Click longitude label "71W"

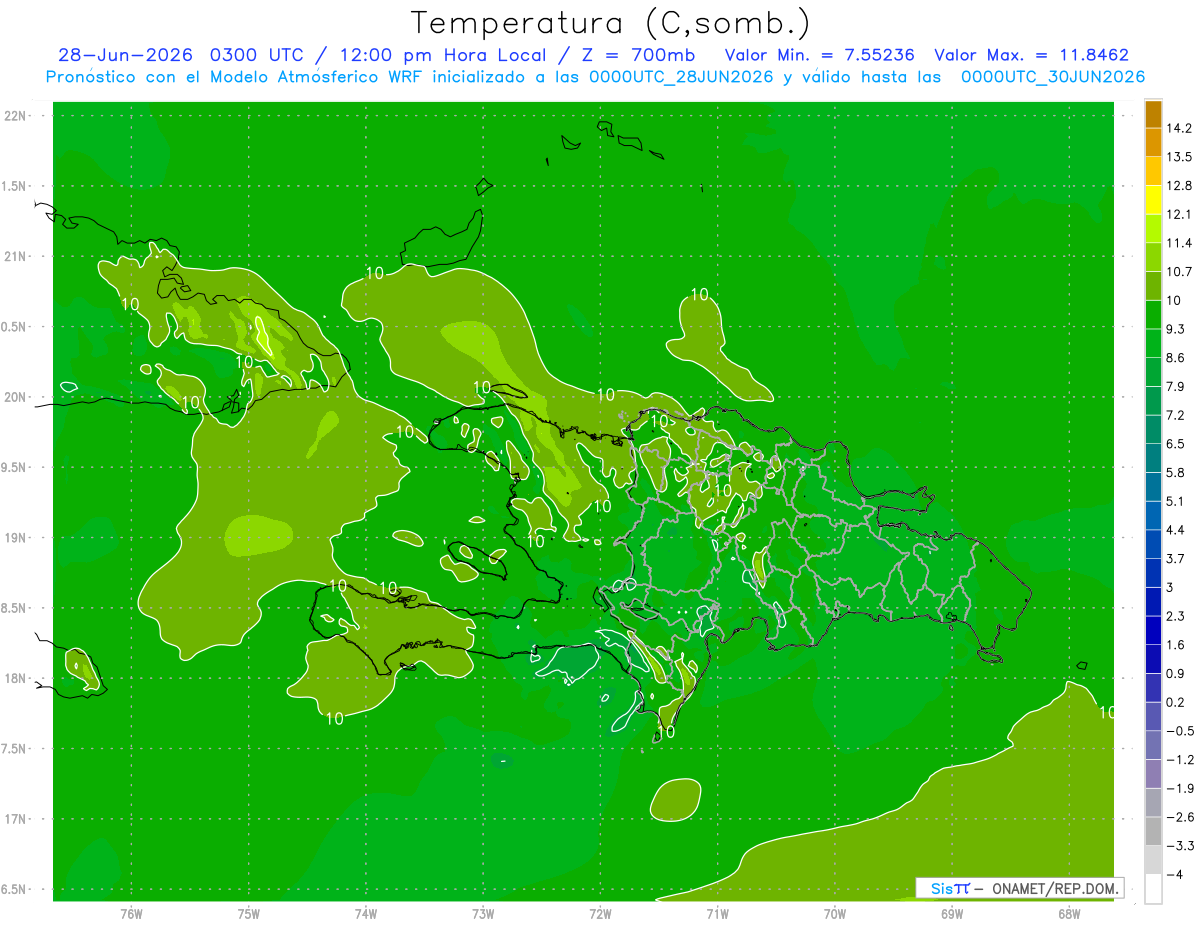(x=717, y=914)
